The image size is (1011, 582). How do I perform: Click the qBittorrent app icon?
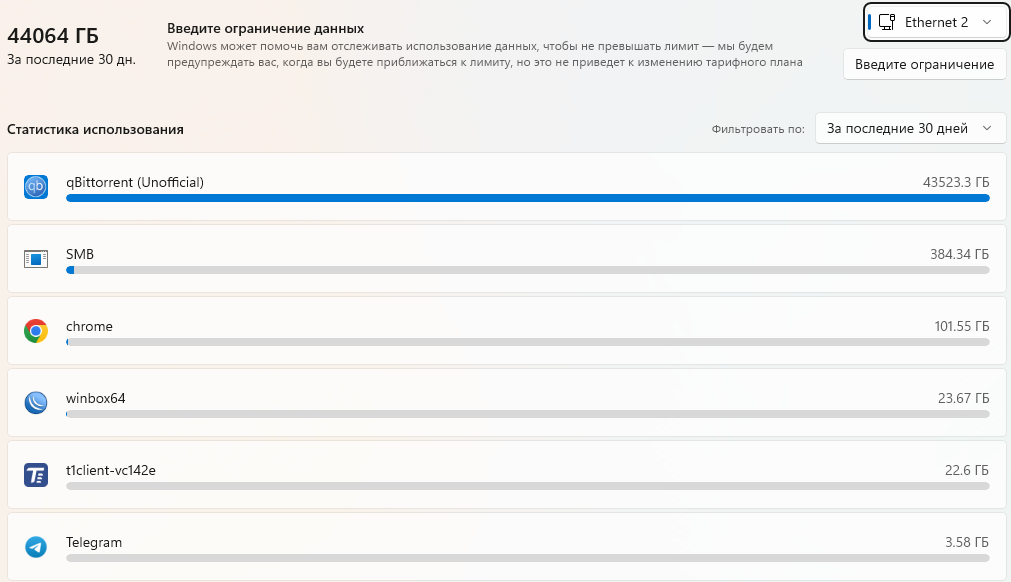[x=36, y=187]
